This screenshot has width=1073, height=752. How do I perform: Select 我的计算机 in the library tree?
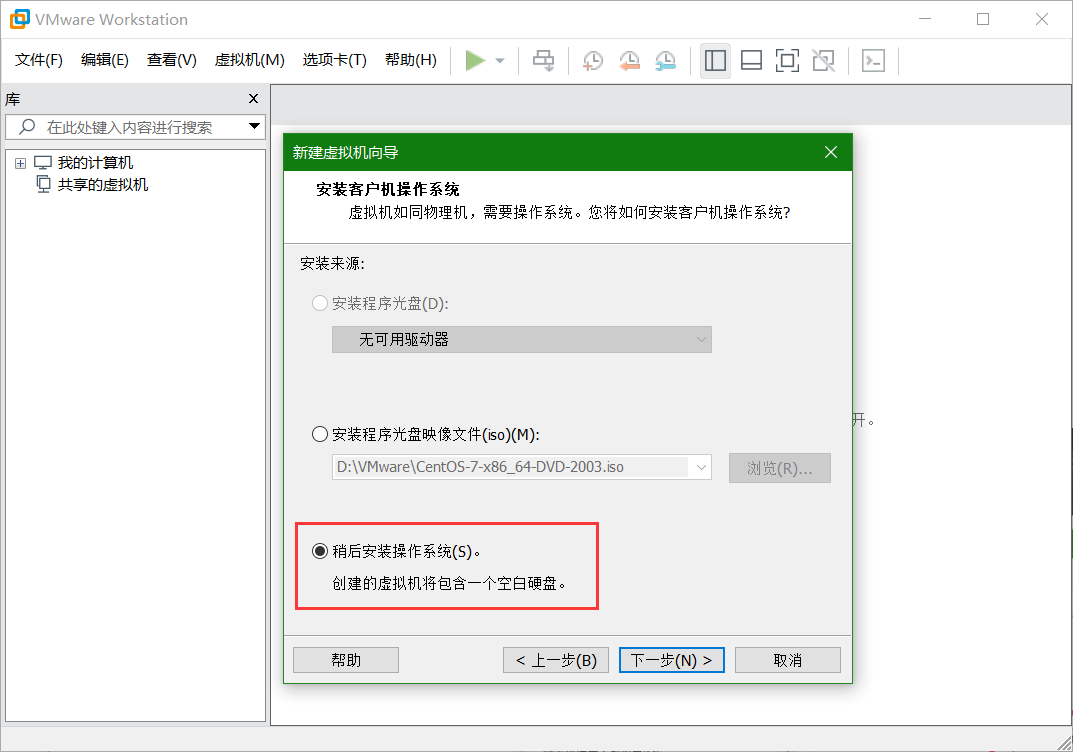click(95, 163)
